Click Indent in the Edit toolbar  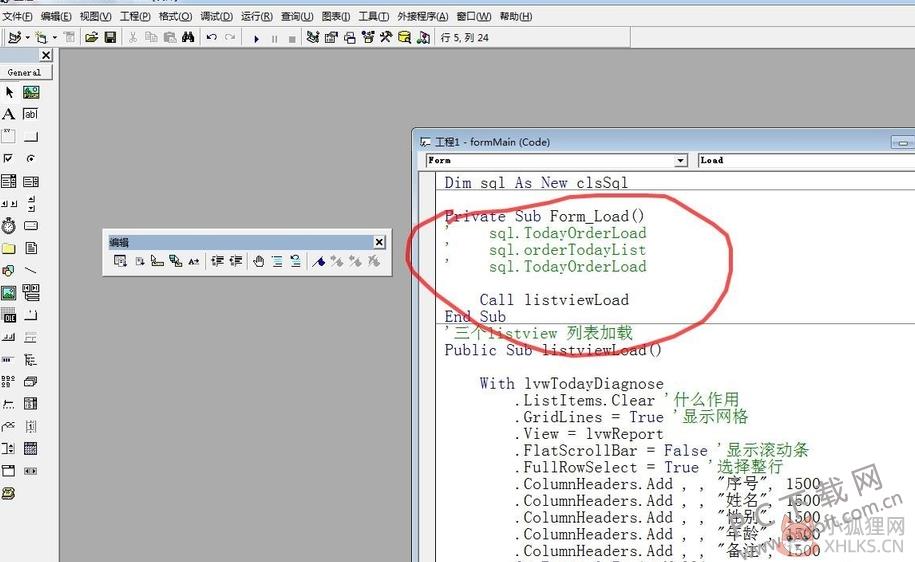pyautogui.click(x=217, y=261)
